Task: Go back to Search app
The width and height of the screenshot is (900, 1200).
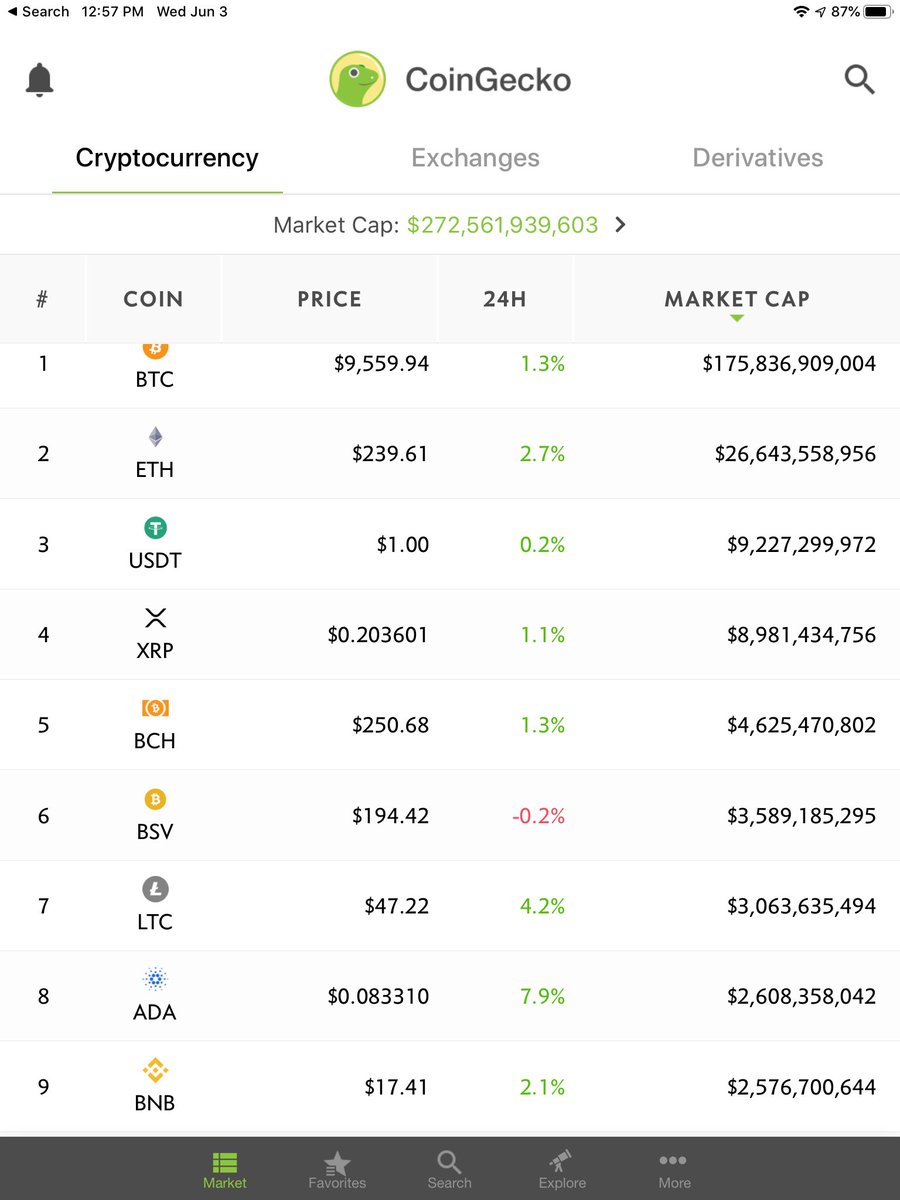Action: [39, 12]
